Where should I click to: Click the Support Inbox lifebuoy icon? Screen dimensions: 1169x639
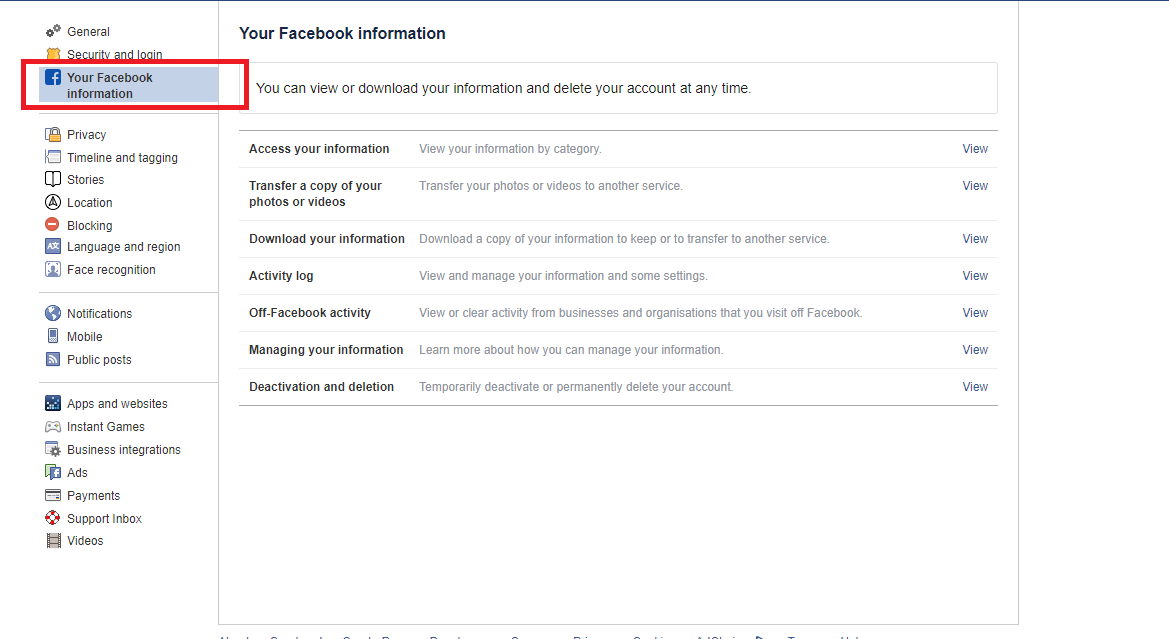53,518
